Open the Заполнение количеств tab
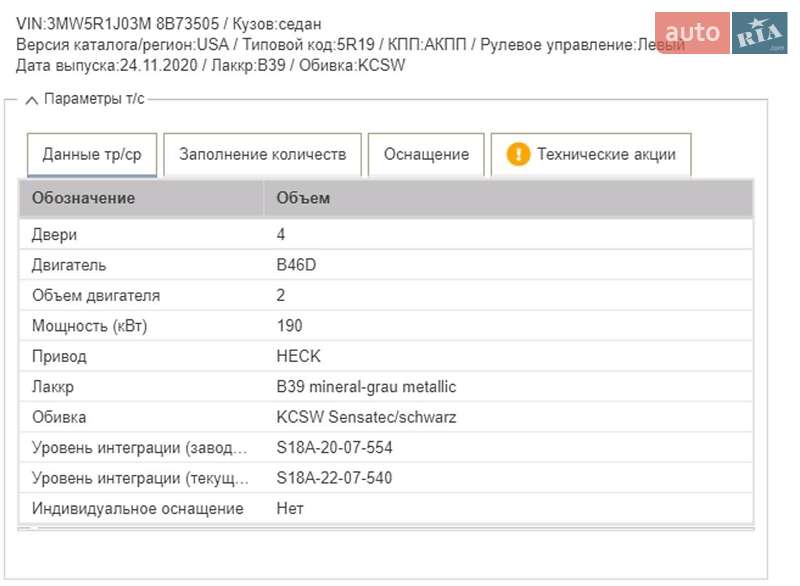The width and height of the screenshot is (800, 586). 263,154
